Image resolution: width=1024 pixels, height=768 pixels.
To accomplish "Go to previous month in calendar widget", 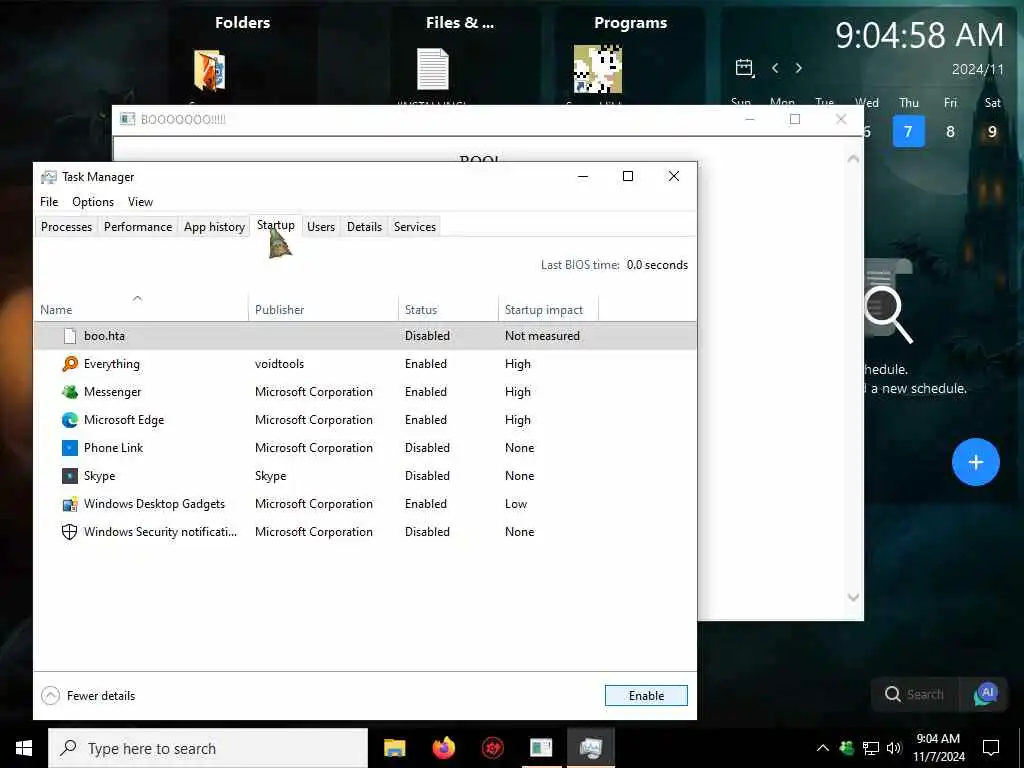I will tap(775, 68).
